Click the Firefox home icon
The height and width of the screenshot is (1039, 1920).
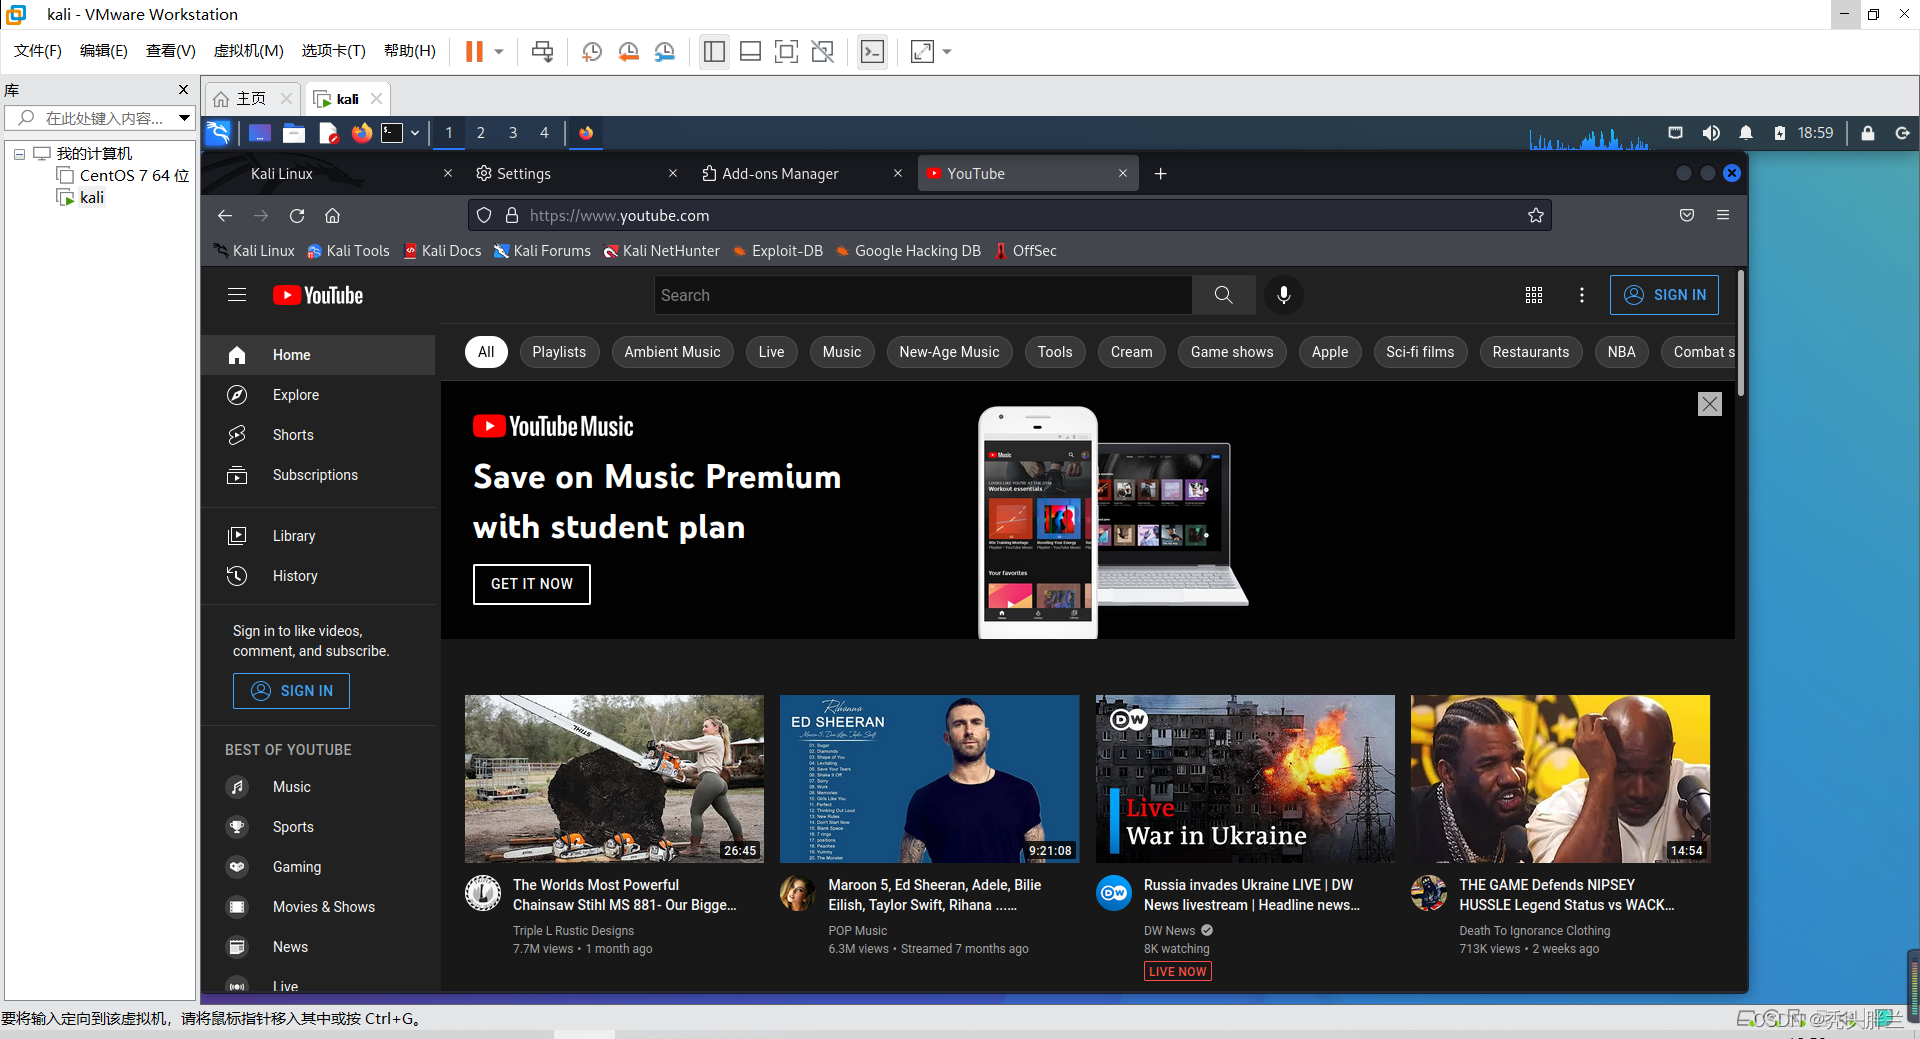[x=333, y=216]
